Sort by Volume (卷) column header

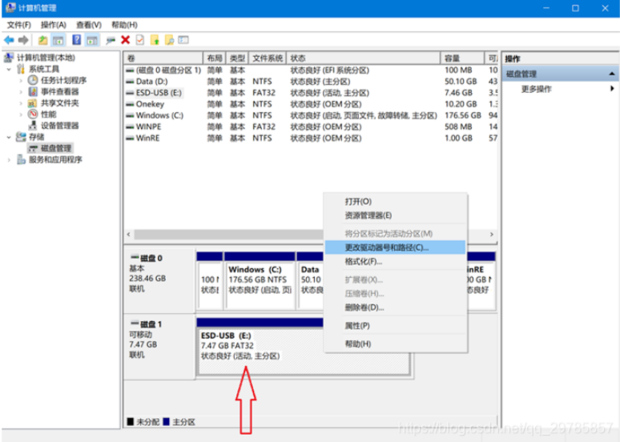click(163, 59)
